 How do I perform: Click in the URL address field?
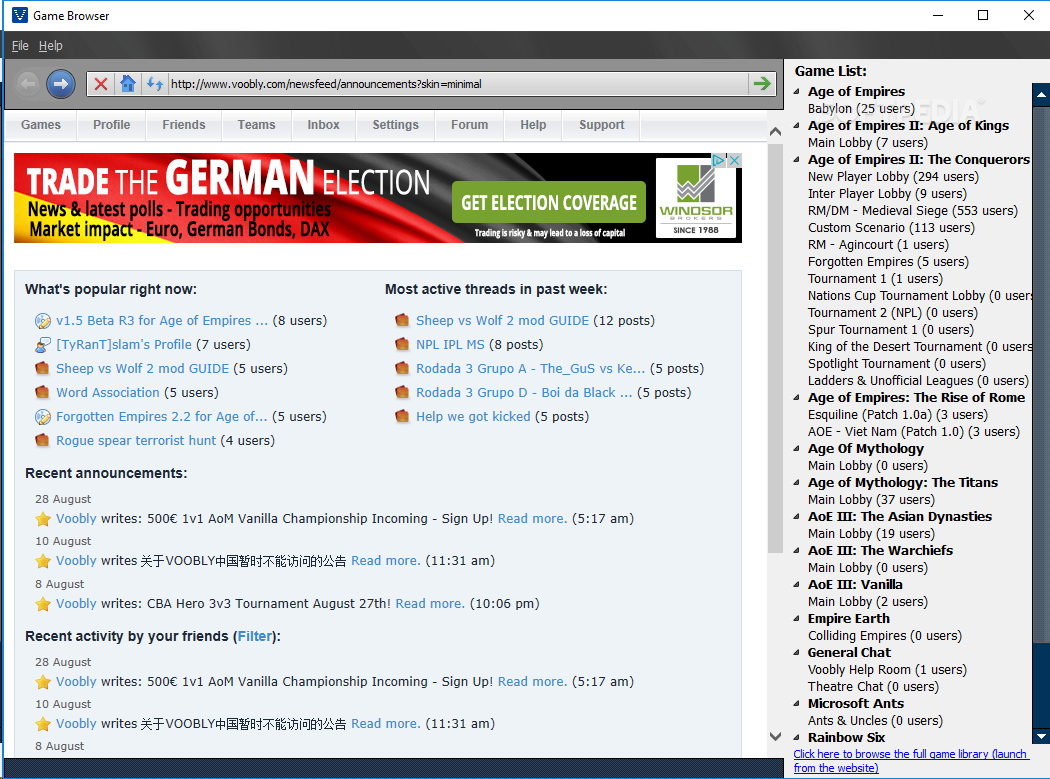(x=458, y=84)
